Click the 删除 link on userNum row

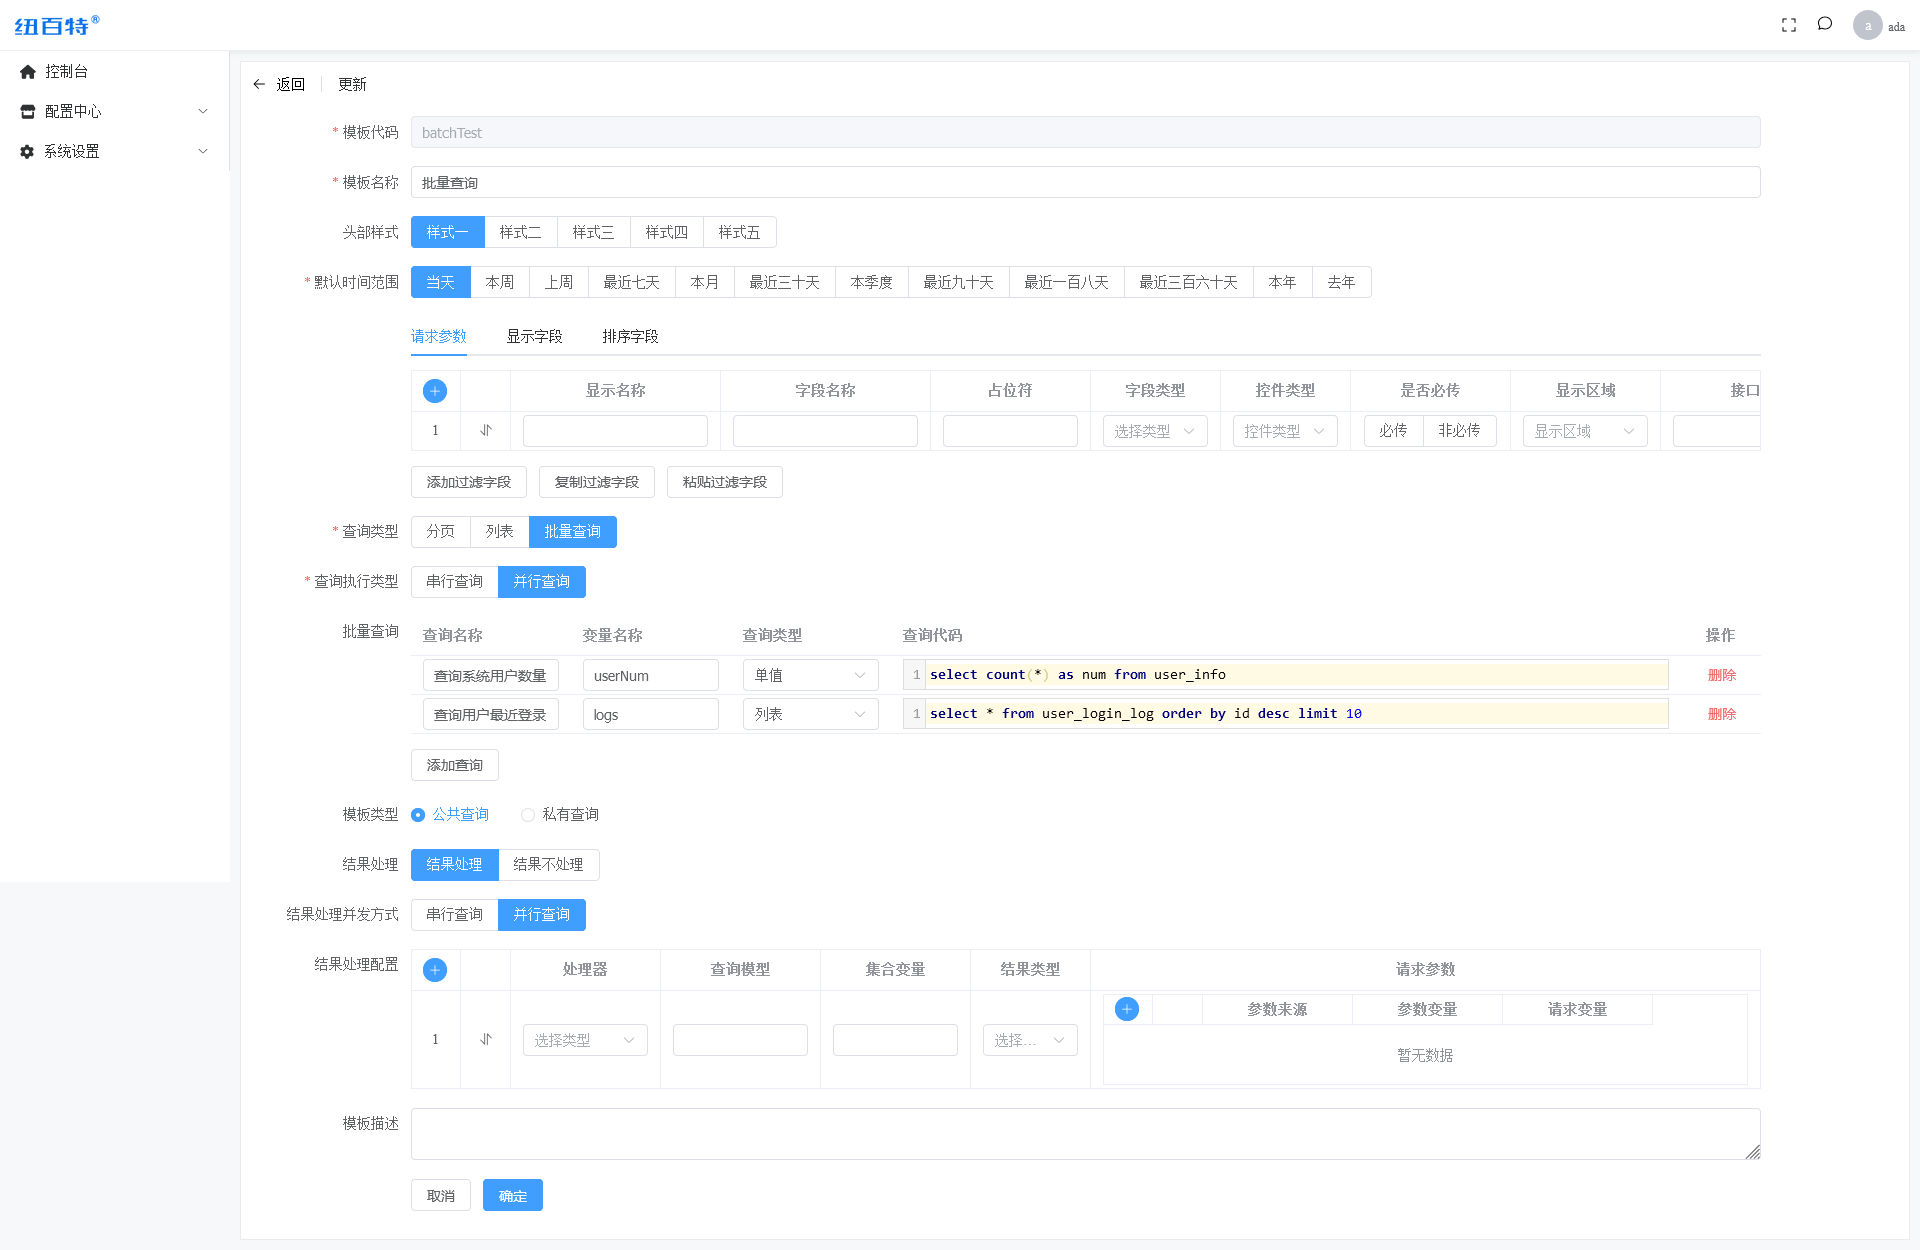click(1722, 675)
